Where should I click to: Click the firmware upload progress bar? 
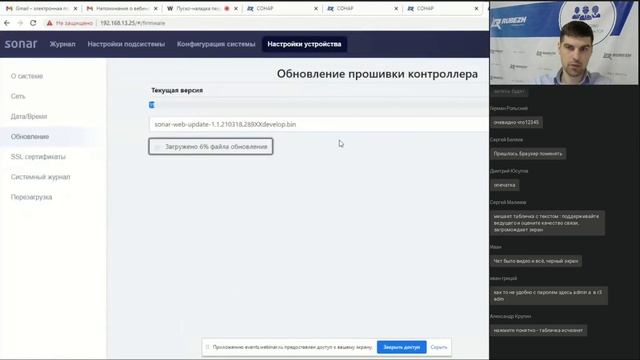pyautogui.click(x=319, y=105)
